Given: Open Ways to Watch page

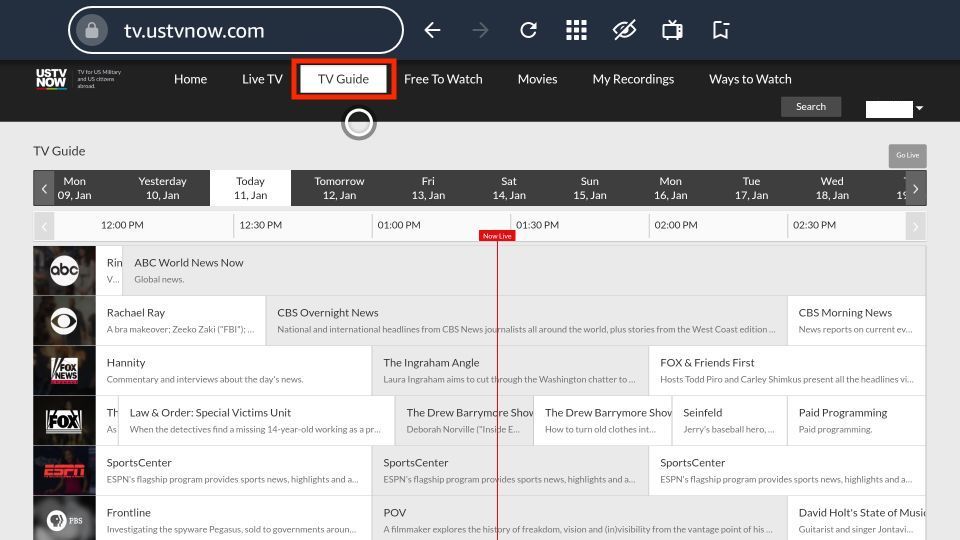Looking at the screenshot, I should coord(750,79).
